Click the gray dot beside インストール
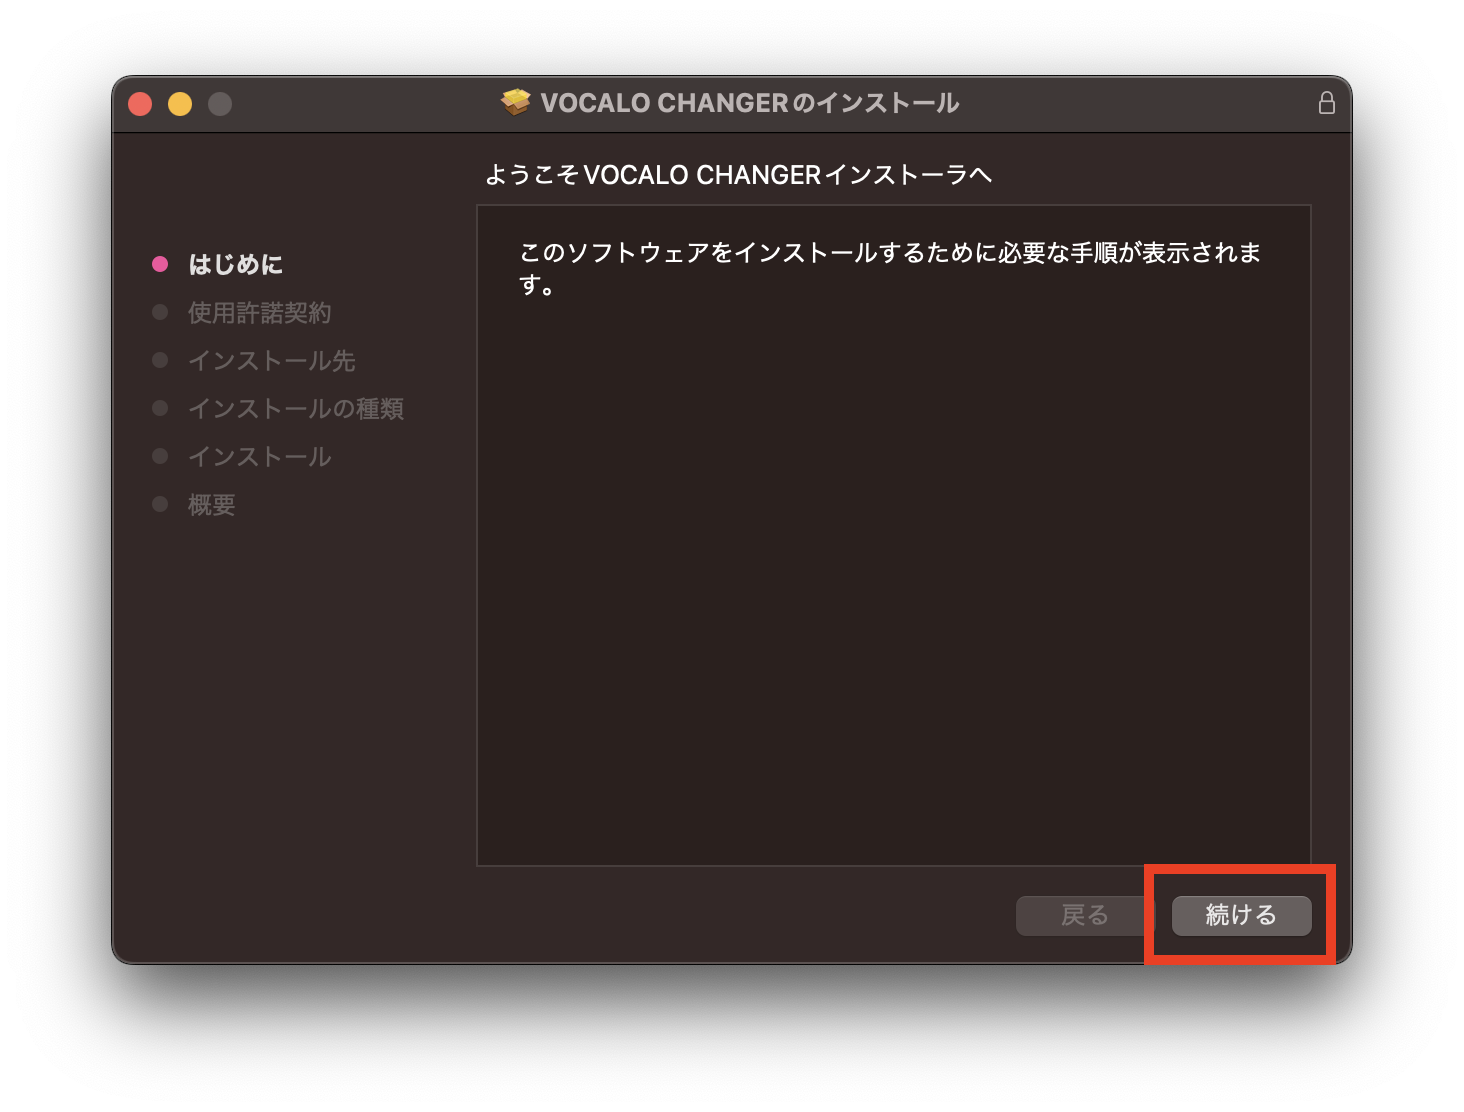Image resolution: width=1464 pixels, height=1112 pixels. pos(160,455)
